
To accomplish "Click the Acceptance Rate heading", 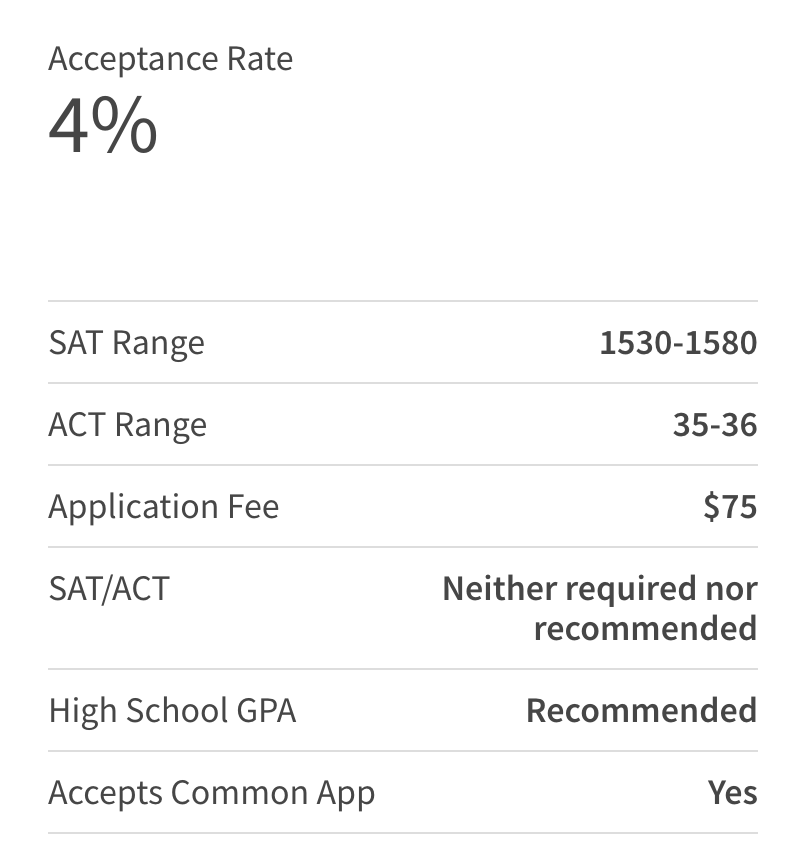I will (170, 59).
